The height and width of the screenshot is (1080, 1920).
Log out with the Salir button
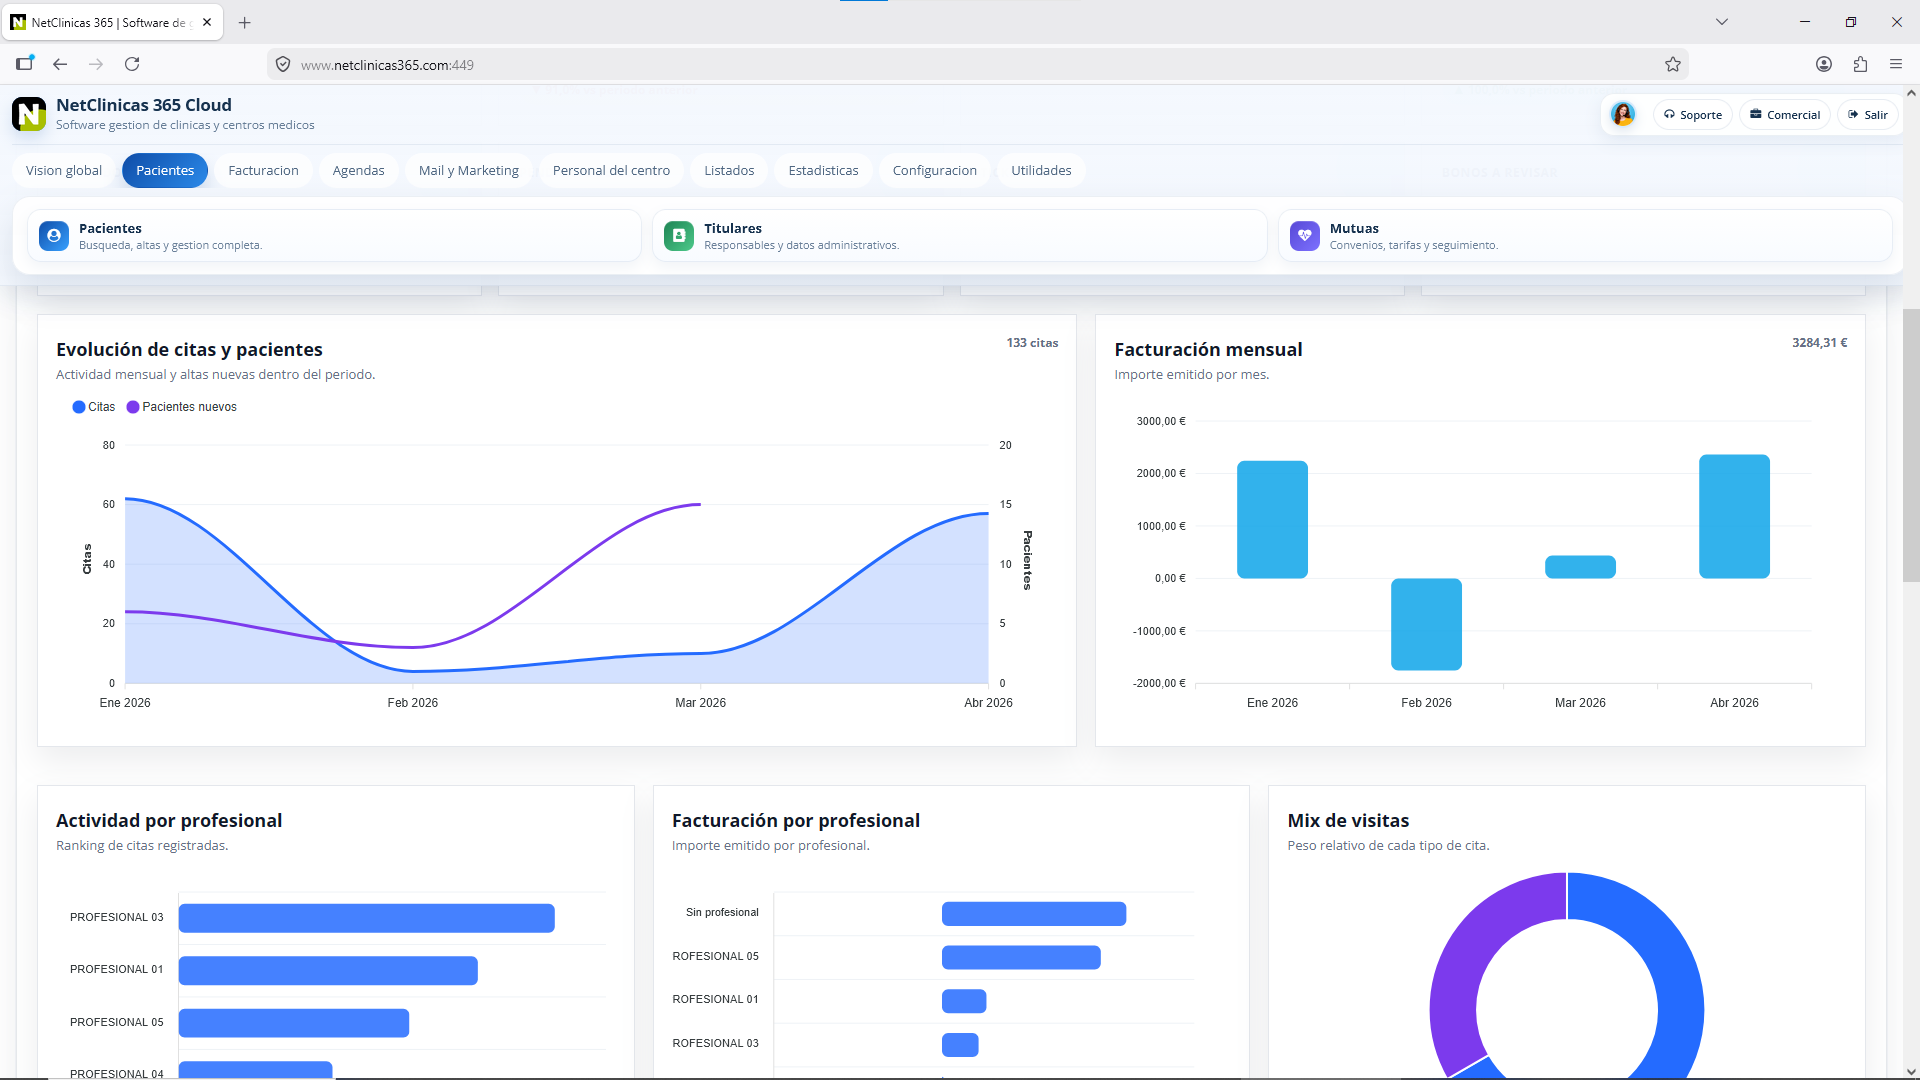tap(1868, 115)
